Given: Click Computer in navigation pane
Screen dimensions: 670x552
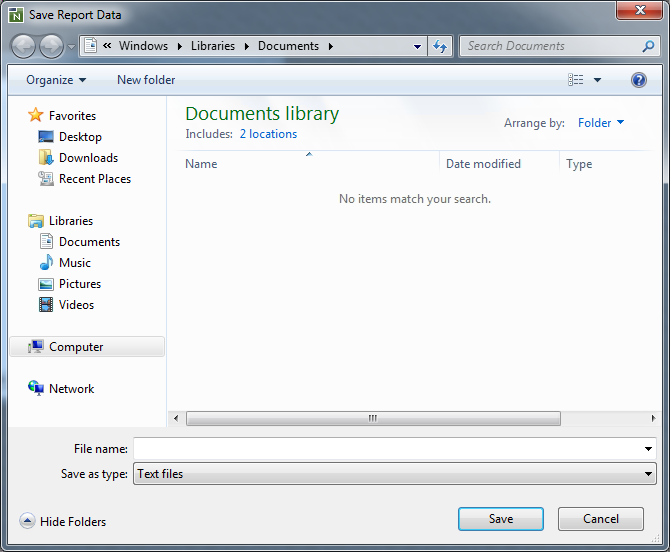Looking at the screenshot, I should coord(76,347).
